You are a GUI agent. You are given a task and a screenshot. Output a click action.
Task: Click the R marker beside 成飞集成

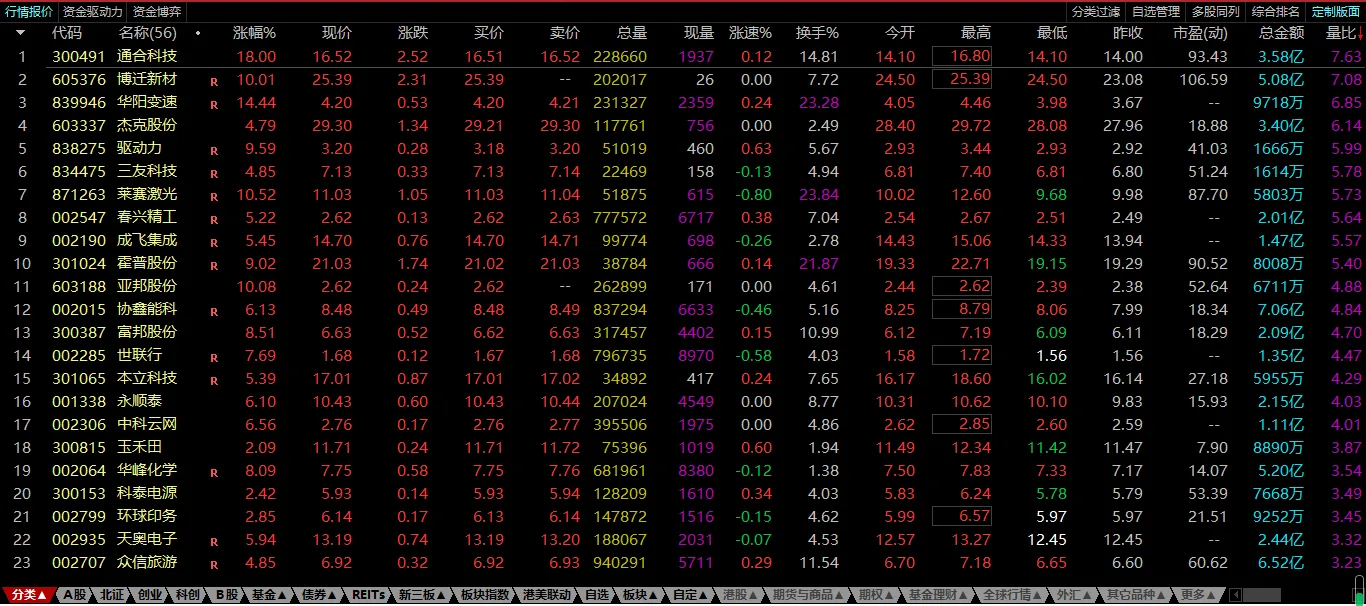click(214, 242)
